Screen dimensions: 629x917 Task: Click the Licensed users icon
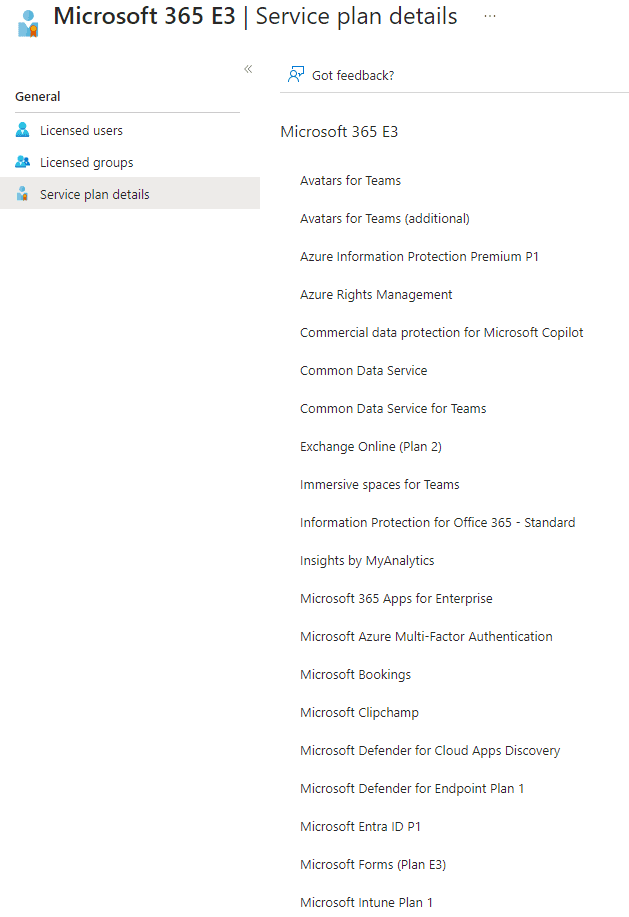[22, 130]
